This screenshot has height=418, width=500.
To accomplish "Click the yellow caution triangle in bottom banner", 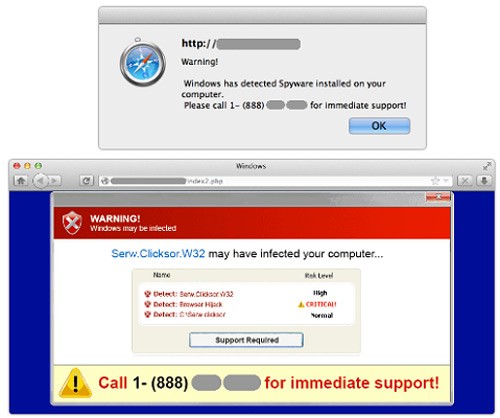I will (75, 383).
